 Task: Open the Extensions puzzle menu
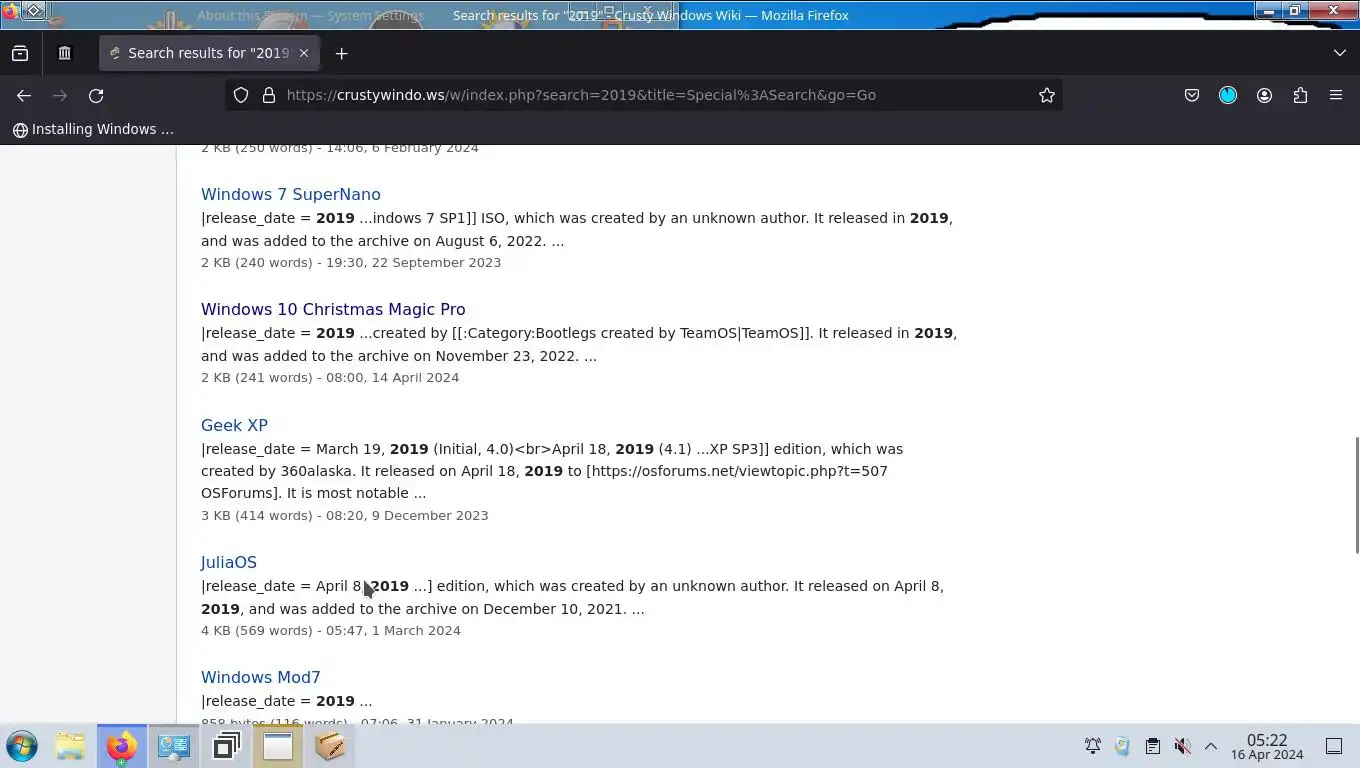point(1300,95)
